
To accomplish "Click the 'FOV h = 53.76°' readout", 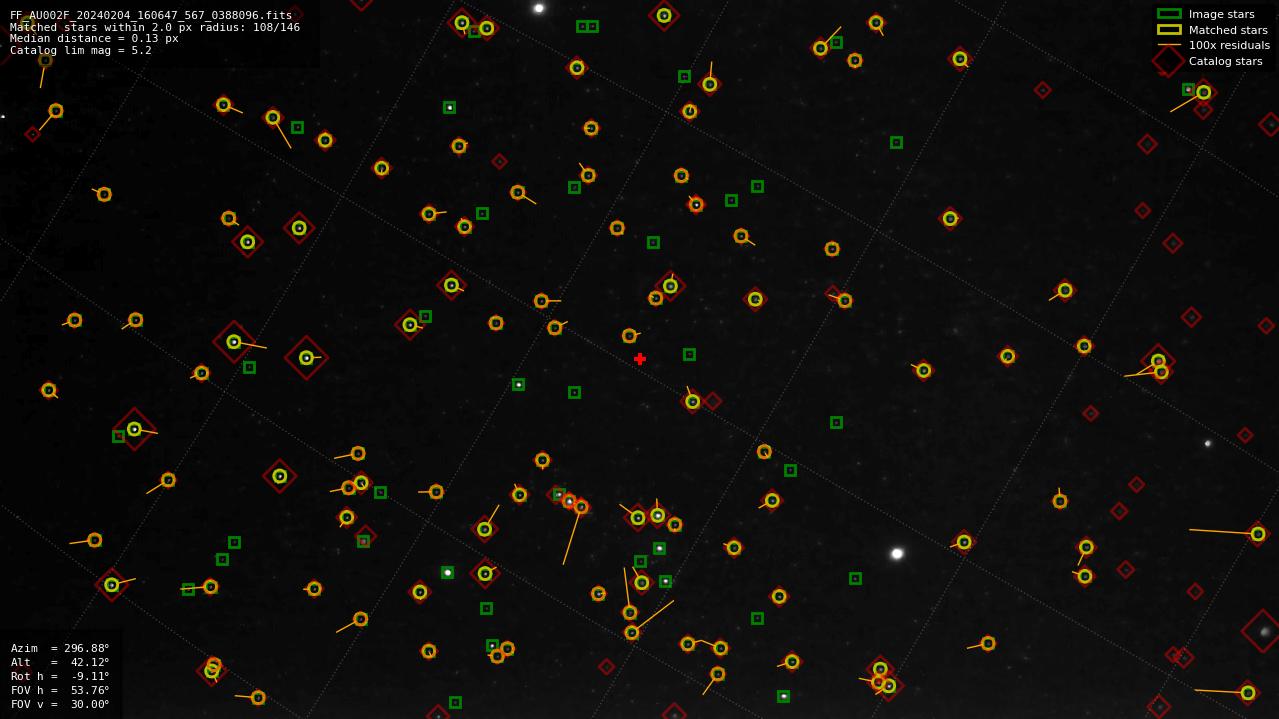I will pyautogui.click(x=60, y=690).
